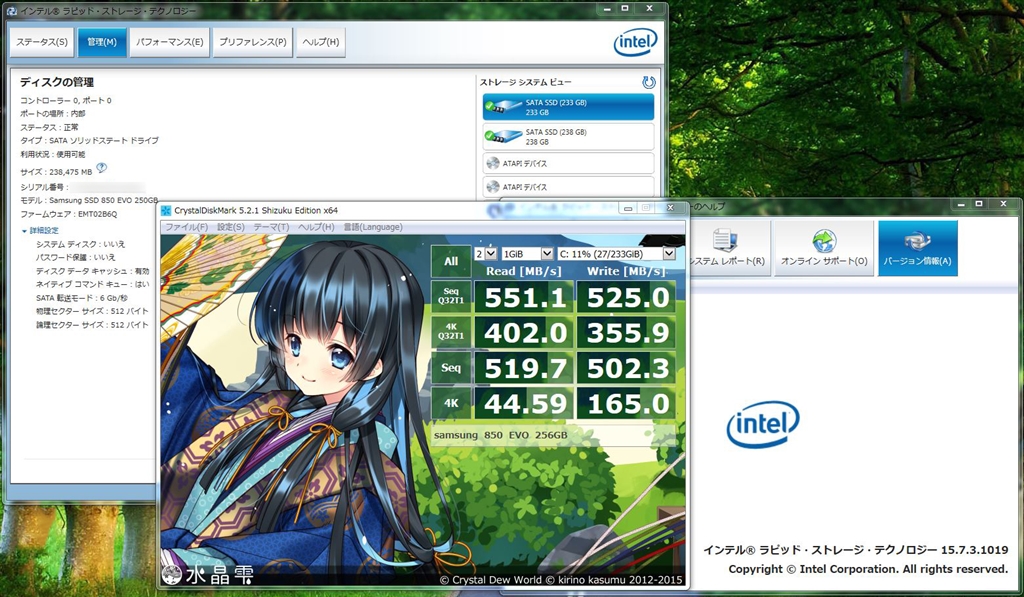This screenshot has height=597, width=1024.
Task: Select the second ATAPI デバイス entry
Action: (x=568, y=187)
